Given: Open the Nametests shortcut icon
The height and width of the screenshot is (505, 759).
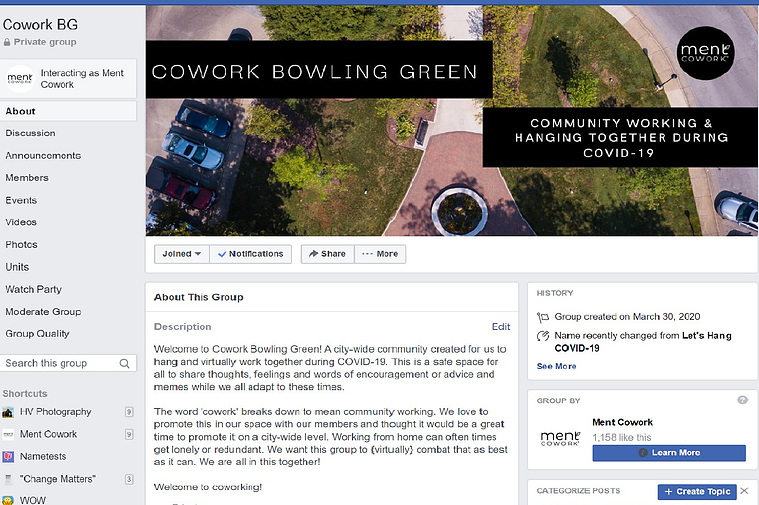Looking at the screenshot, I should 8,457.
